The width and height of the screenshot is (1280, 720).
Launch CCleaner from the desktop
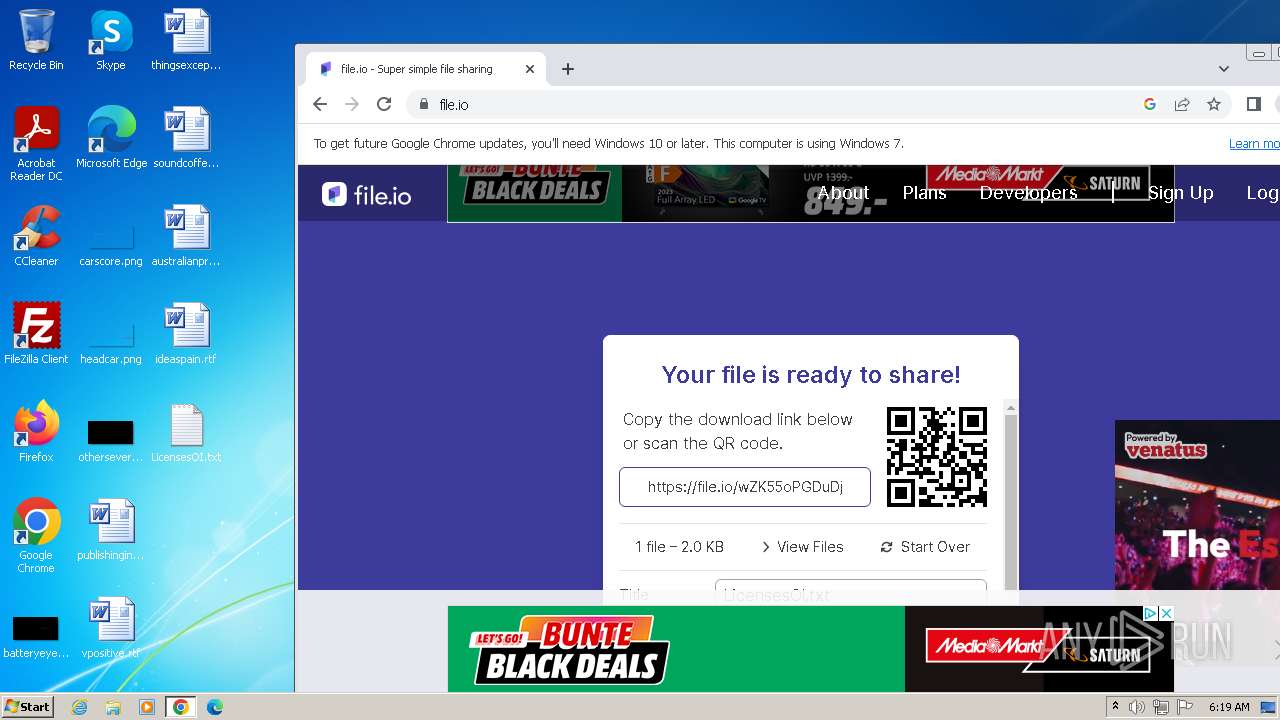click(36, 236)
